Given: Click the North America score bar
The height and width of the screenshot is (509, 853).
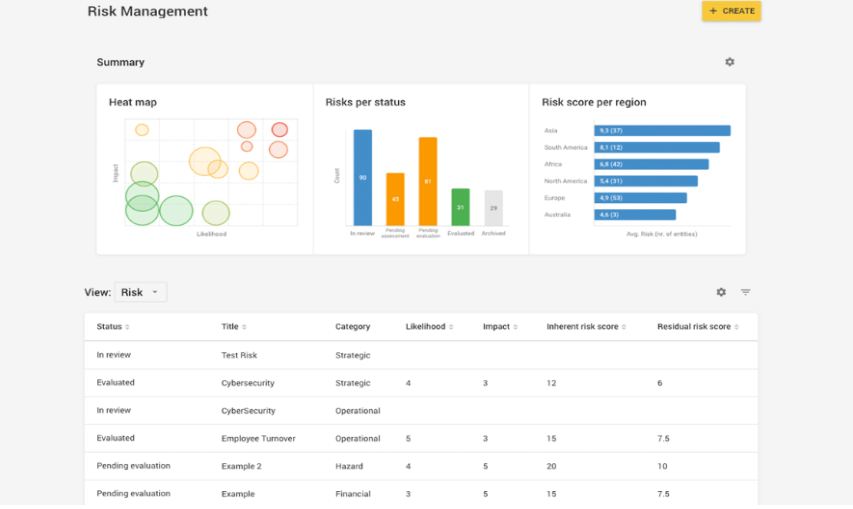Looking at the screenshot, I should [646, 181].
